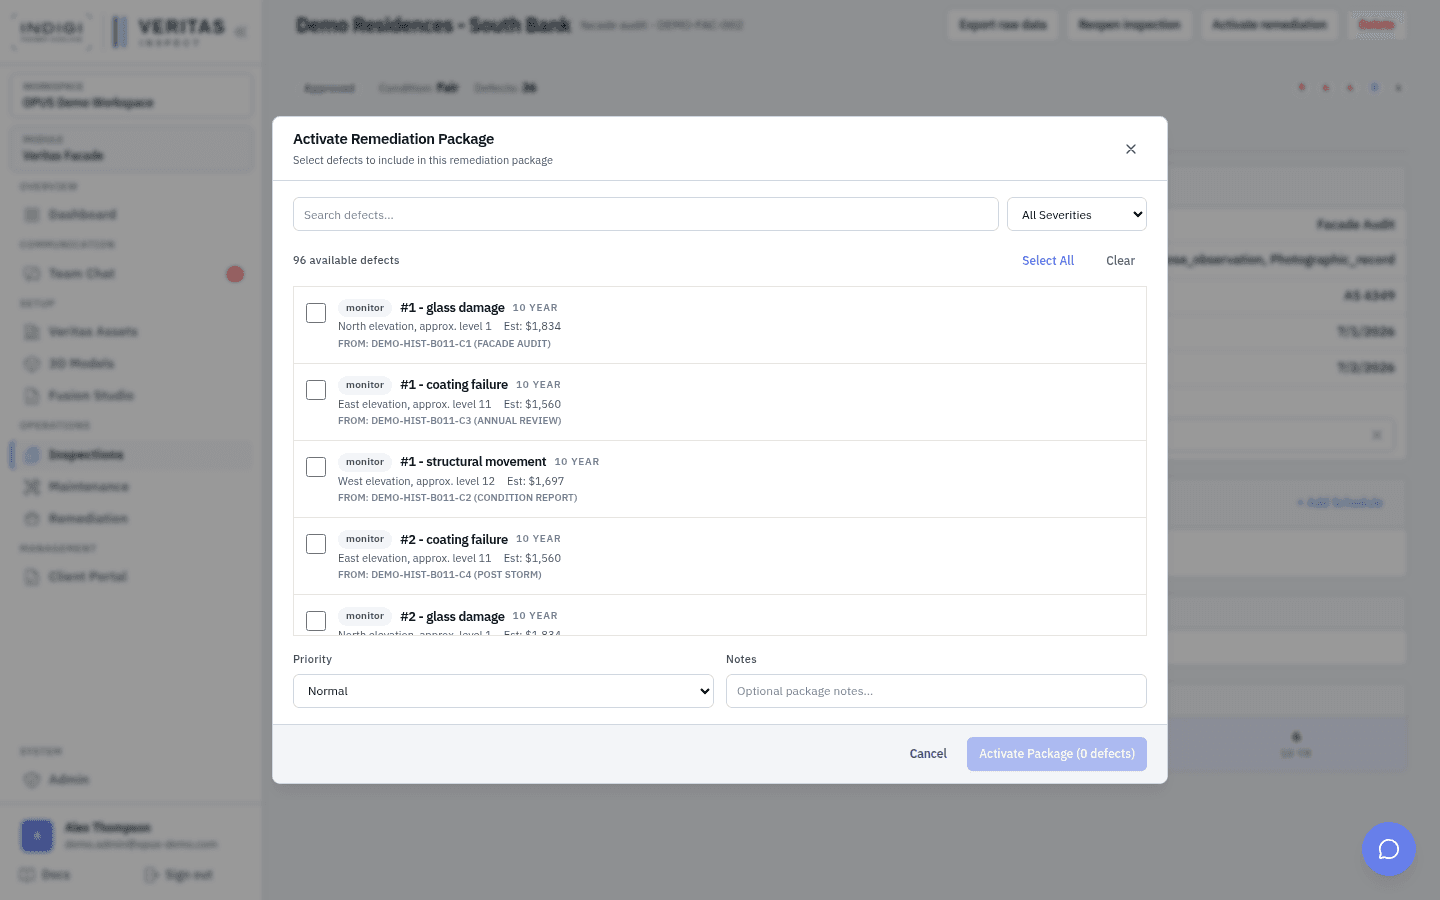Click the Sign out icon

click(x=151, y=875)
